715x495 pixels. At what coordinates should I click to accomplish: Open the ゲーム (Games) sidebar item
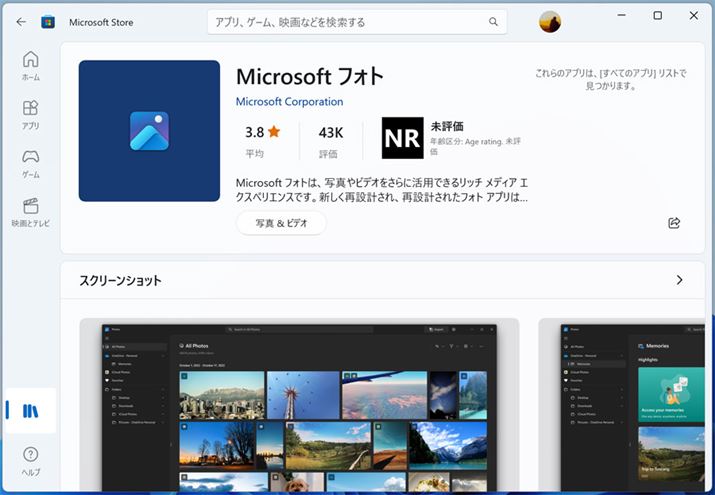31,164
